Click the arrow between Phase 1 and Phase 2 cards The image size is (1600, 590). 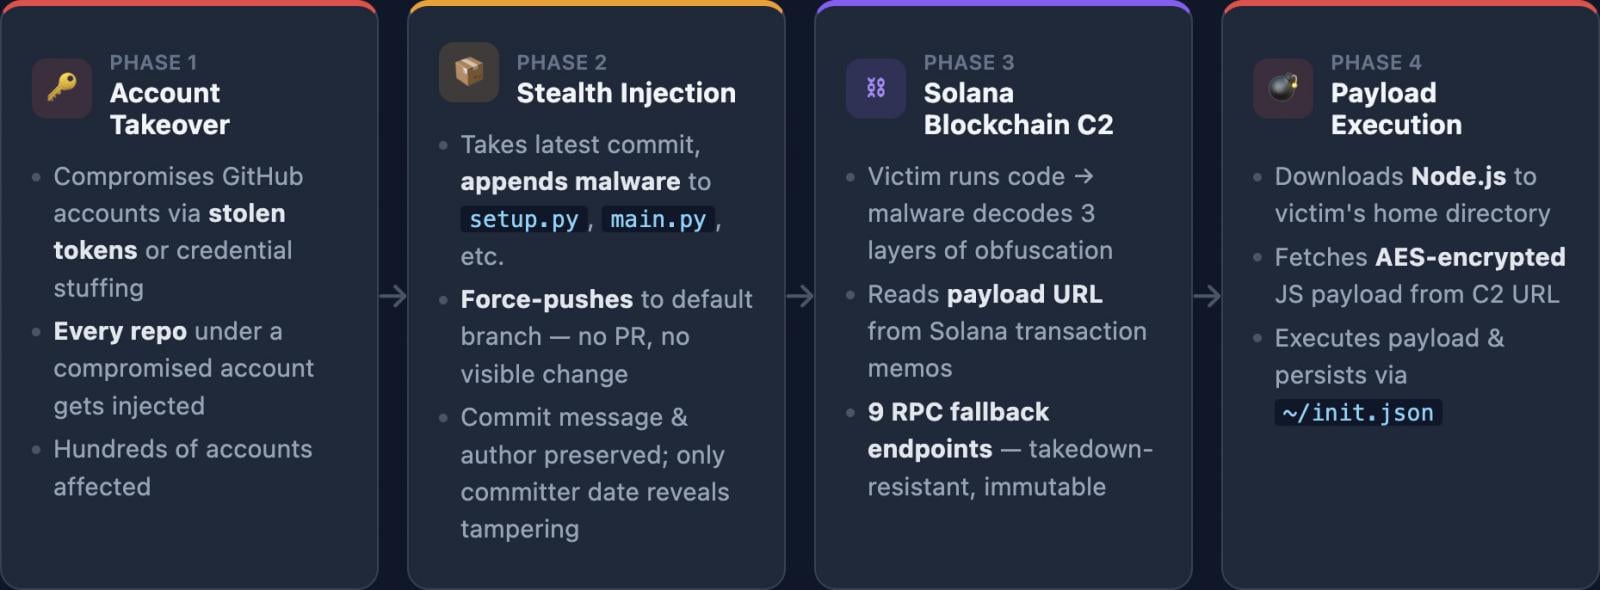tap(393, 296)
